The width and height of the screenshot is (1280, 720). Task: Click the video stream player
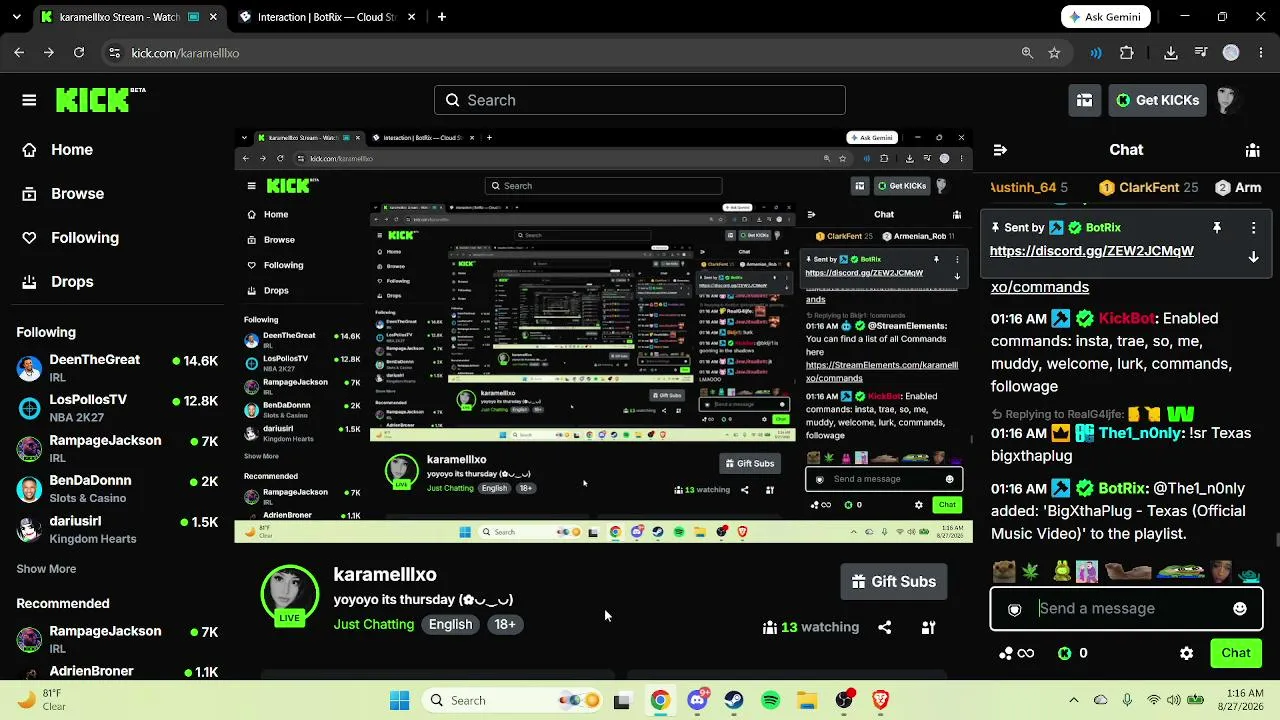pyautogui.click(x=604, y=336)
